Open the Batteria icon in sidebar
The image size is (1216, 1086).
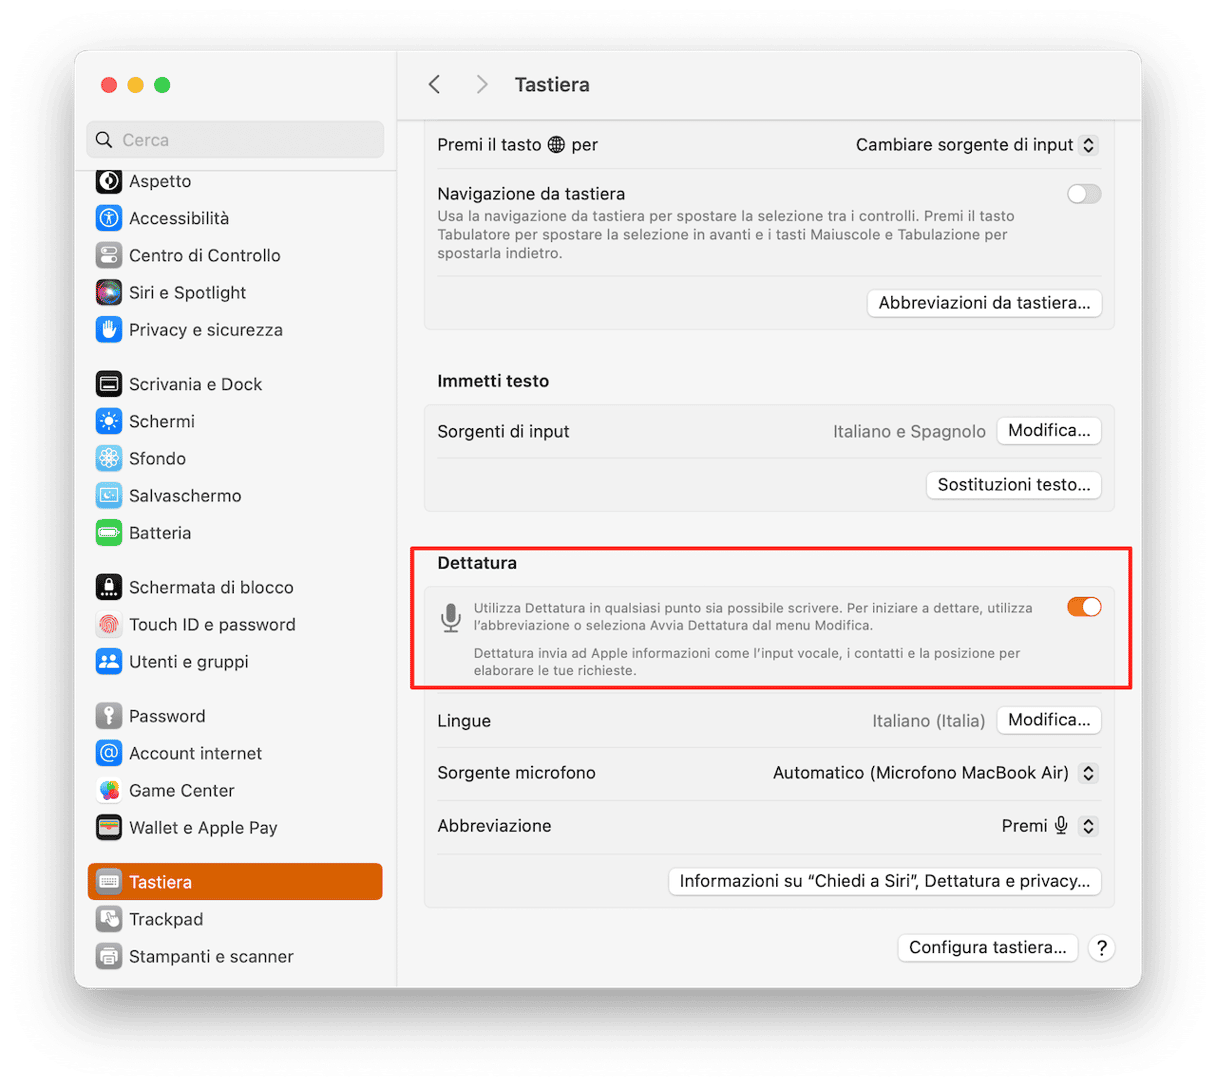pyautogui.click(x=109, y=532)
